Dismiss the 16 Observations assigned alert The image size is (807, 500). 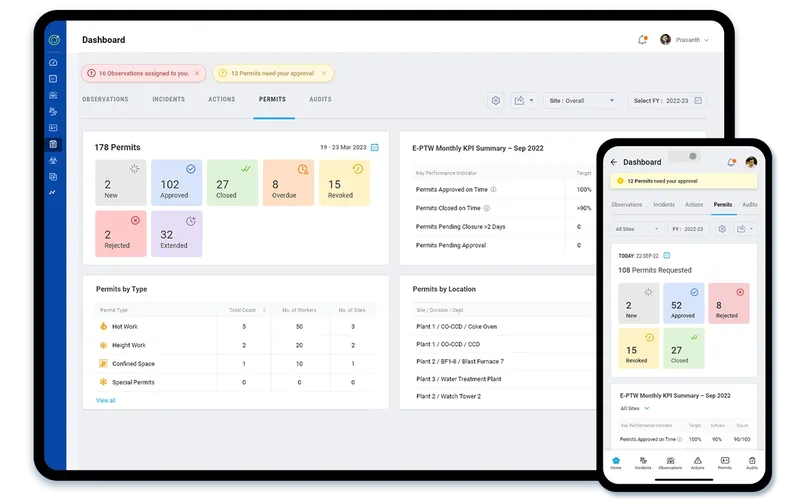pos(197,73)
